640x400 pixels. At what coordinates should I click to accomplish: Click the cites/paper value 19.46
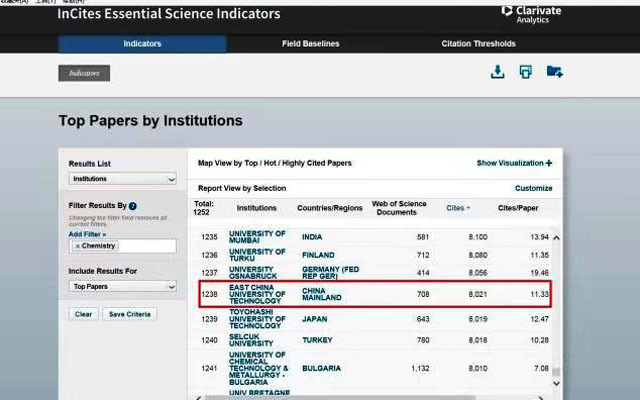[539, 273]
